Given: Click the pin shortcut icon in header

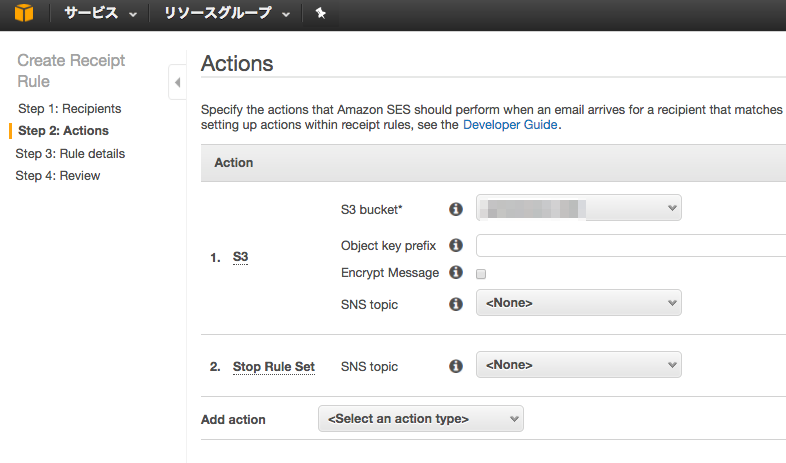Looking at the screenshot, I should point(320,13).
